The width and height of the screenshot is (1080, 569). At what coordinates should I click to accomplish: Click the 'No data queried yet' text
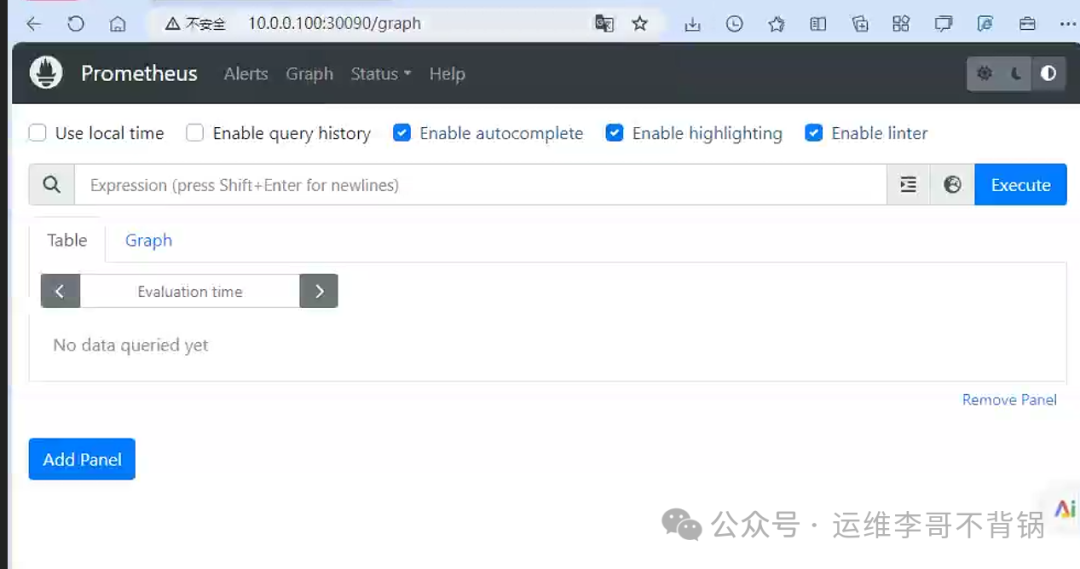point(131,345)
